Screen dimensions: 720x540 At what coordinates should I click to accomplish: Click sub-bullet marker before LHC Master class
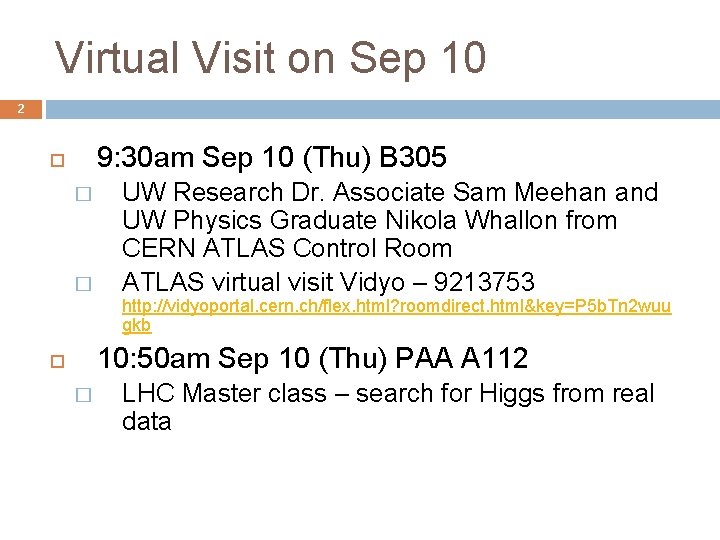tap(83, 396)
